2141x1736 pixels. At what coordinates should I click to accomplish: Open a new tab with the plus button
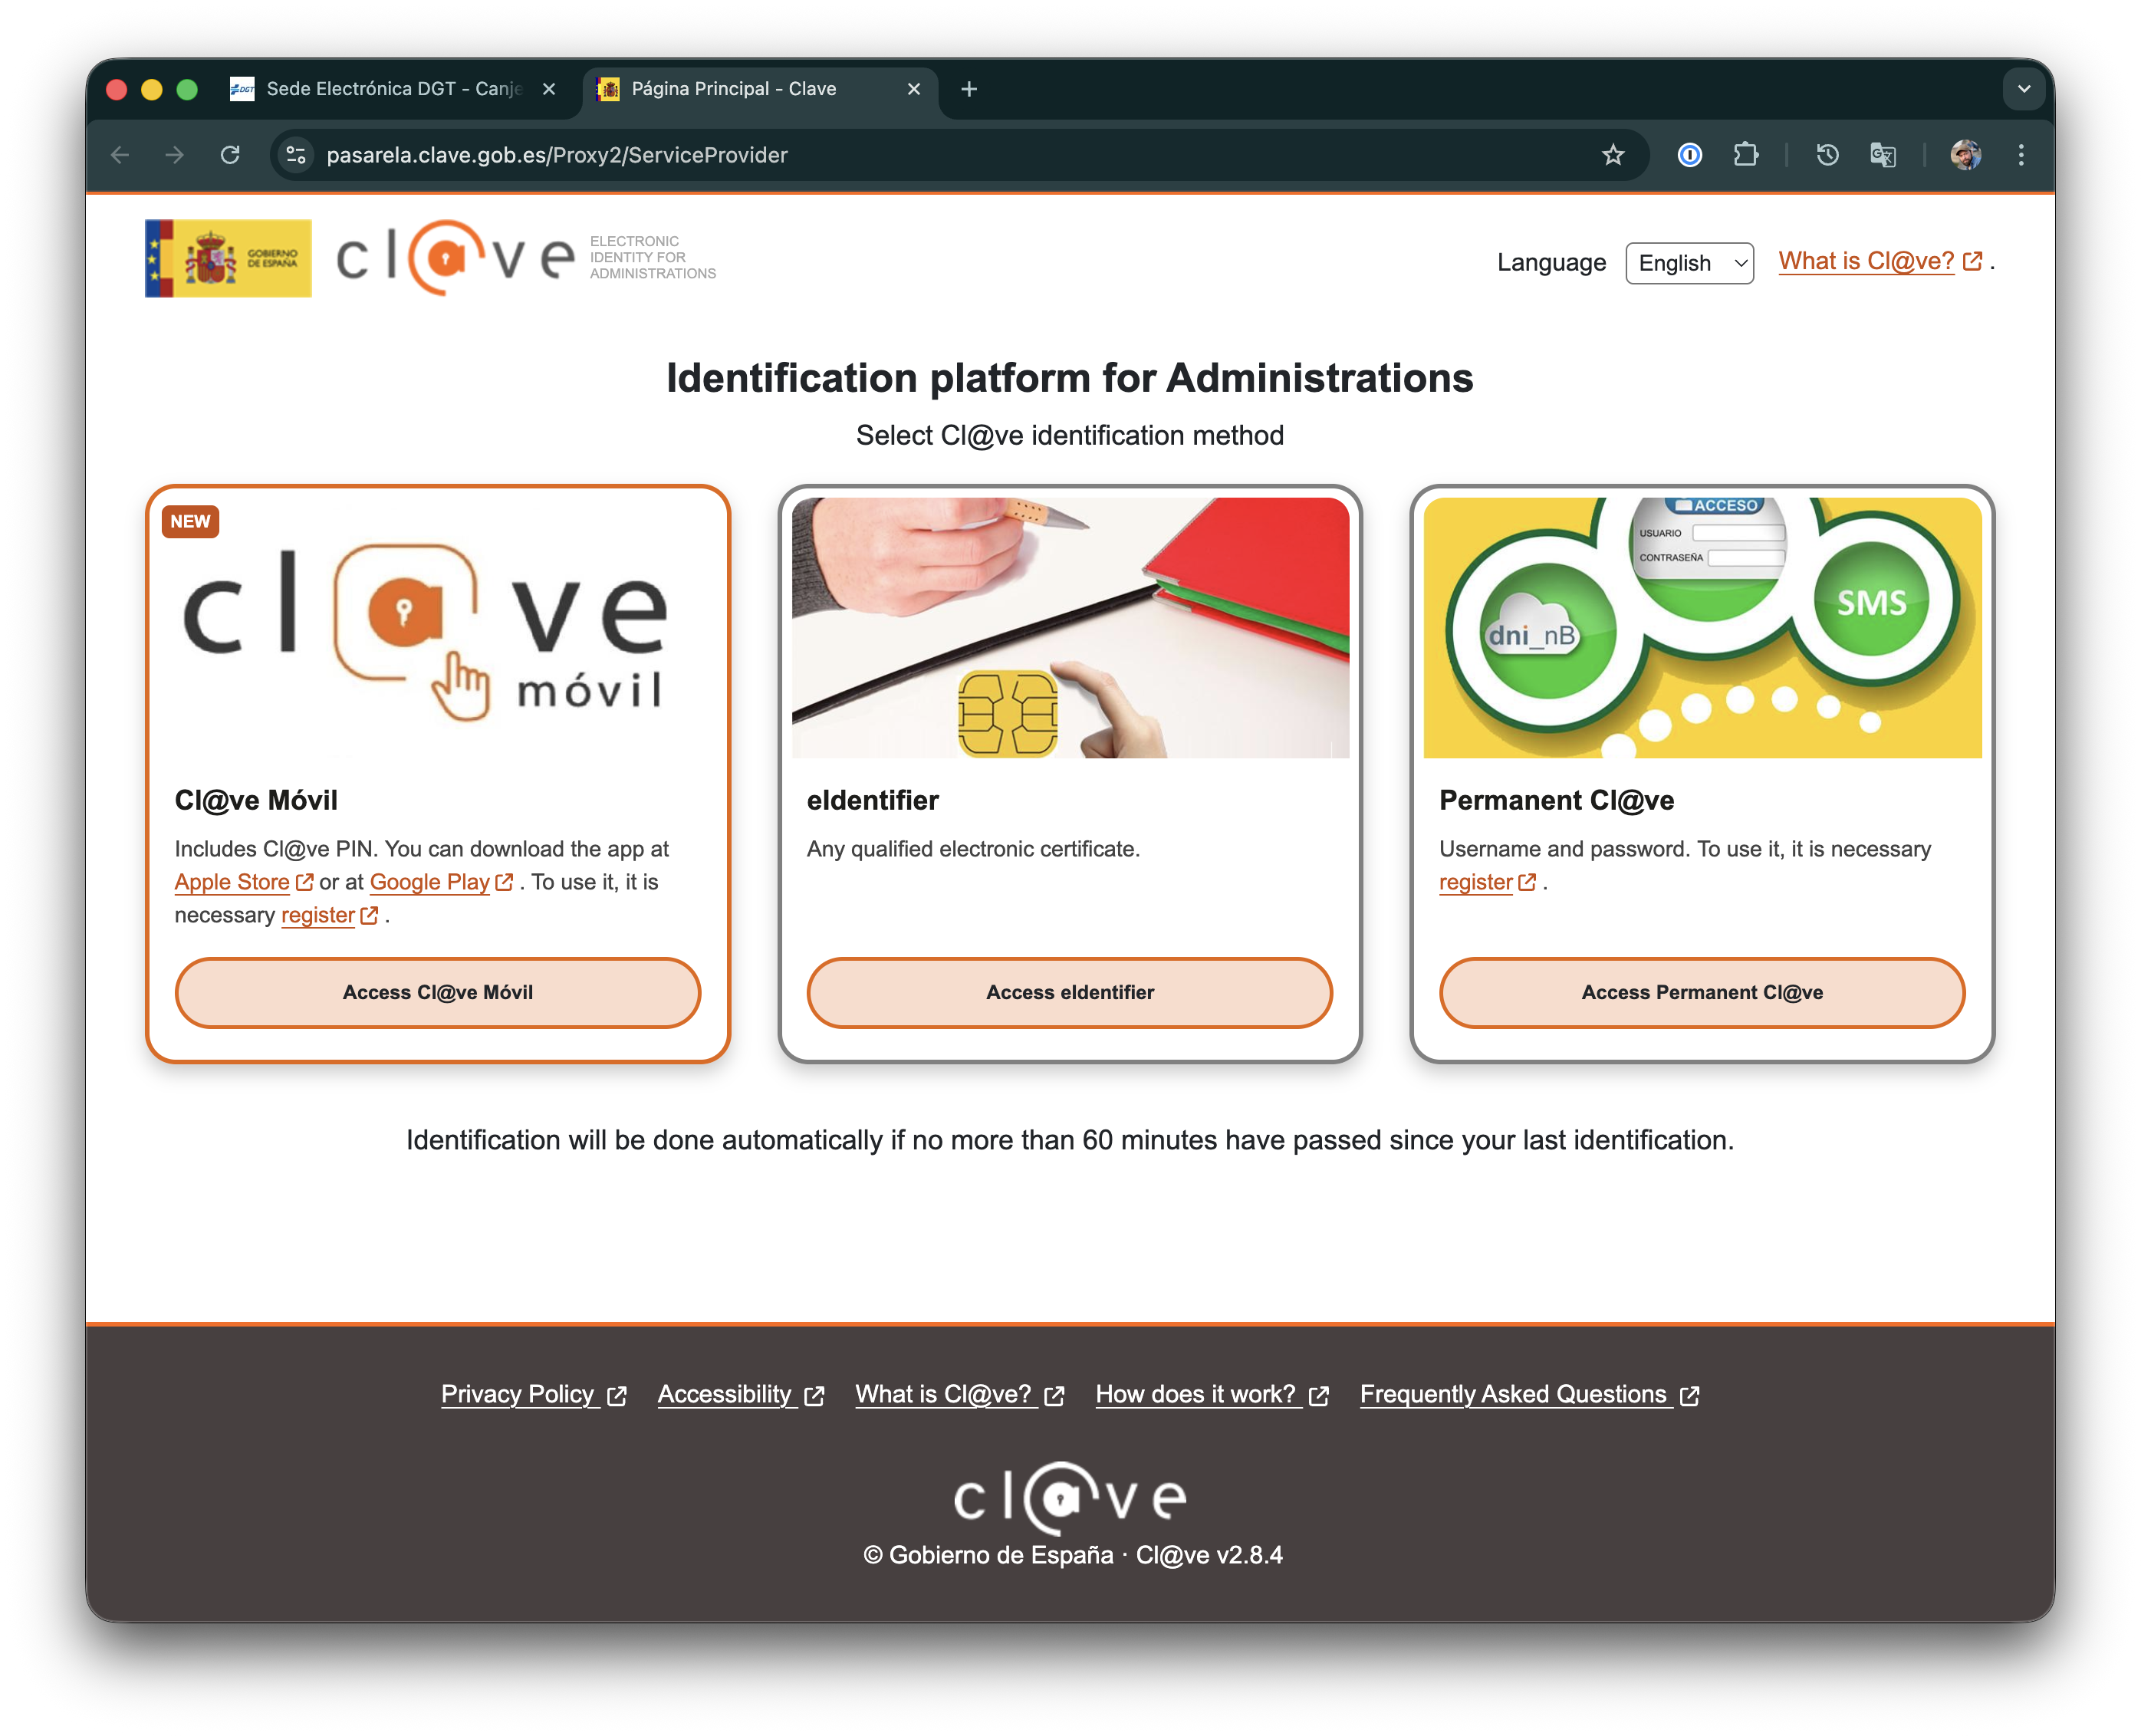(968, 89)
